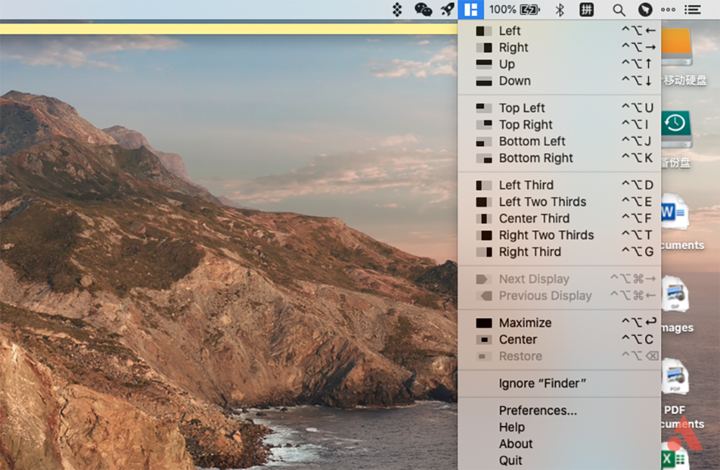Open the Word Documents desktop folder

(676, 214)
